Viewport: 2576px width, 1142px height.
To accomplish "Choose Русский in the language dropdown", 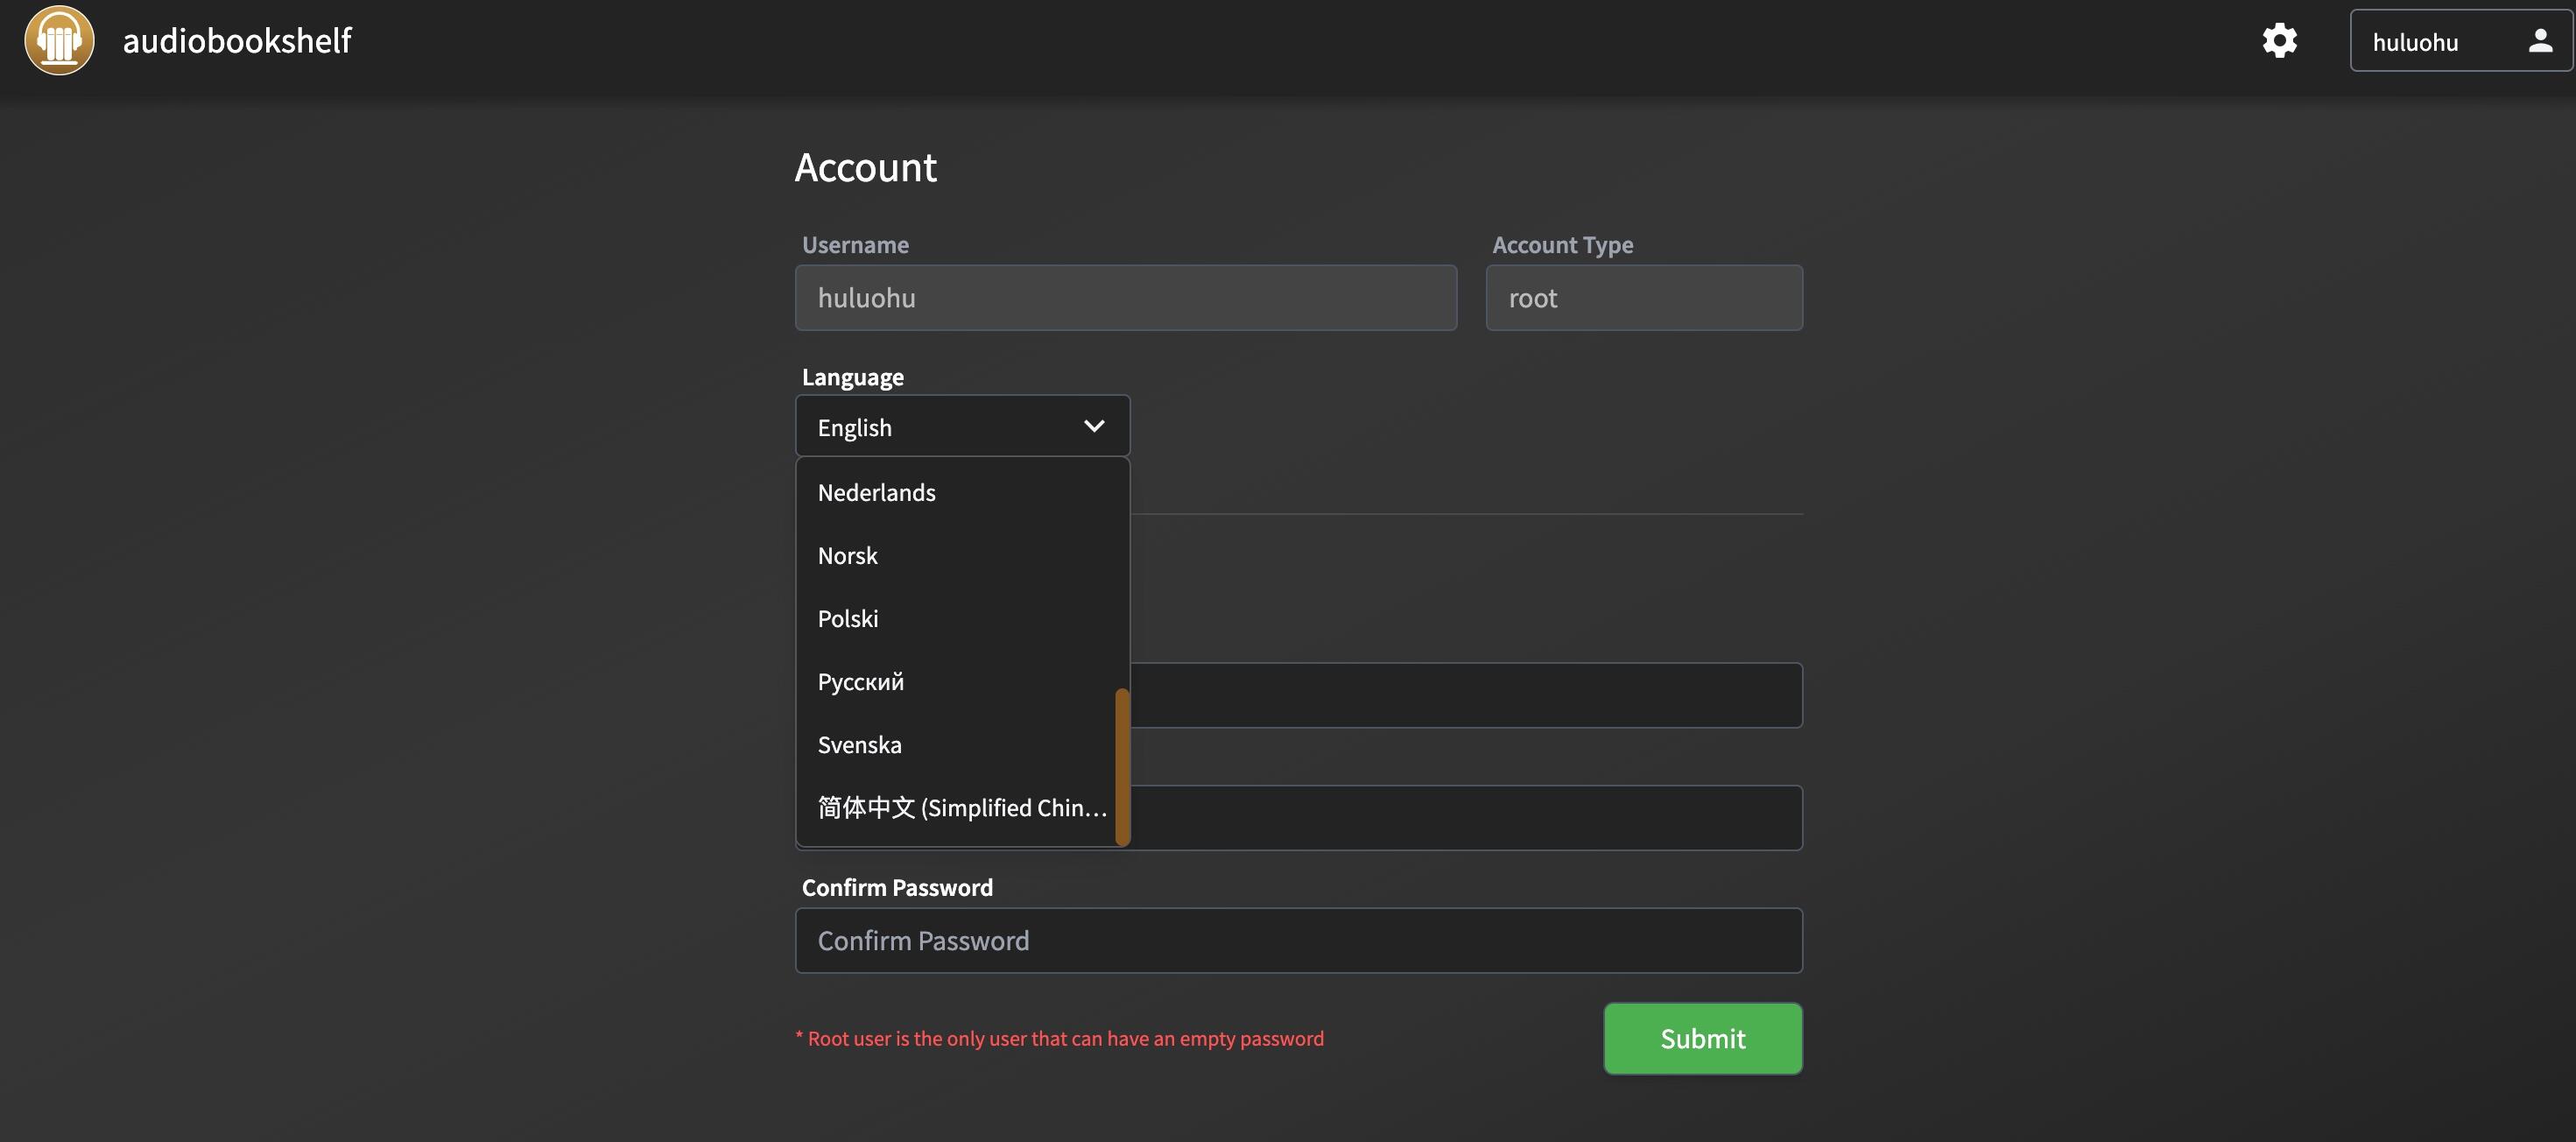I will point(861,682).
